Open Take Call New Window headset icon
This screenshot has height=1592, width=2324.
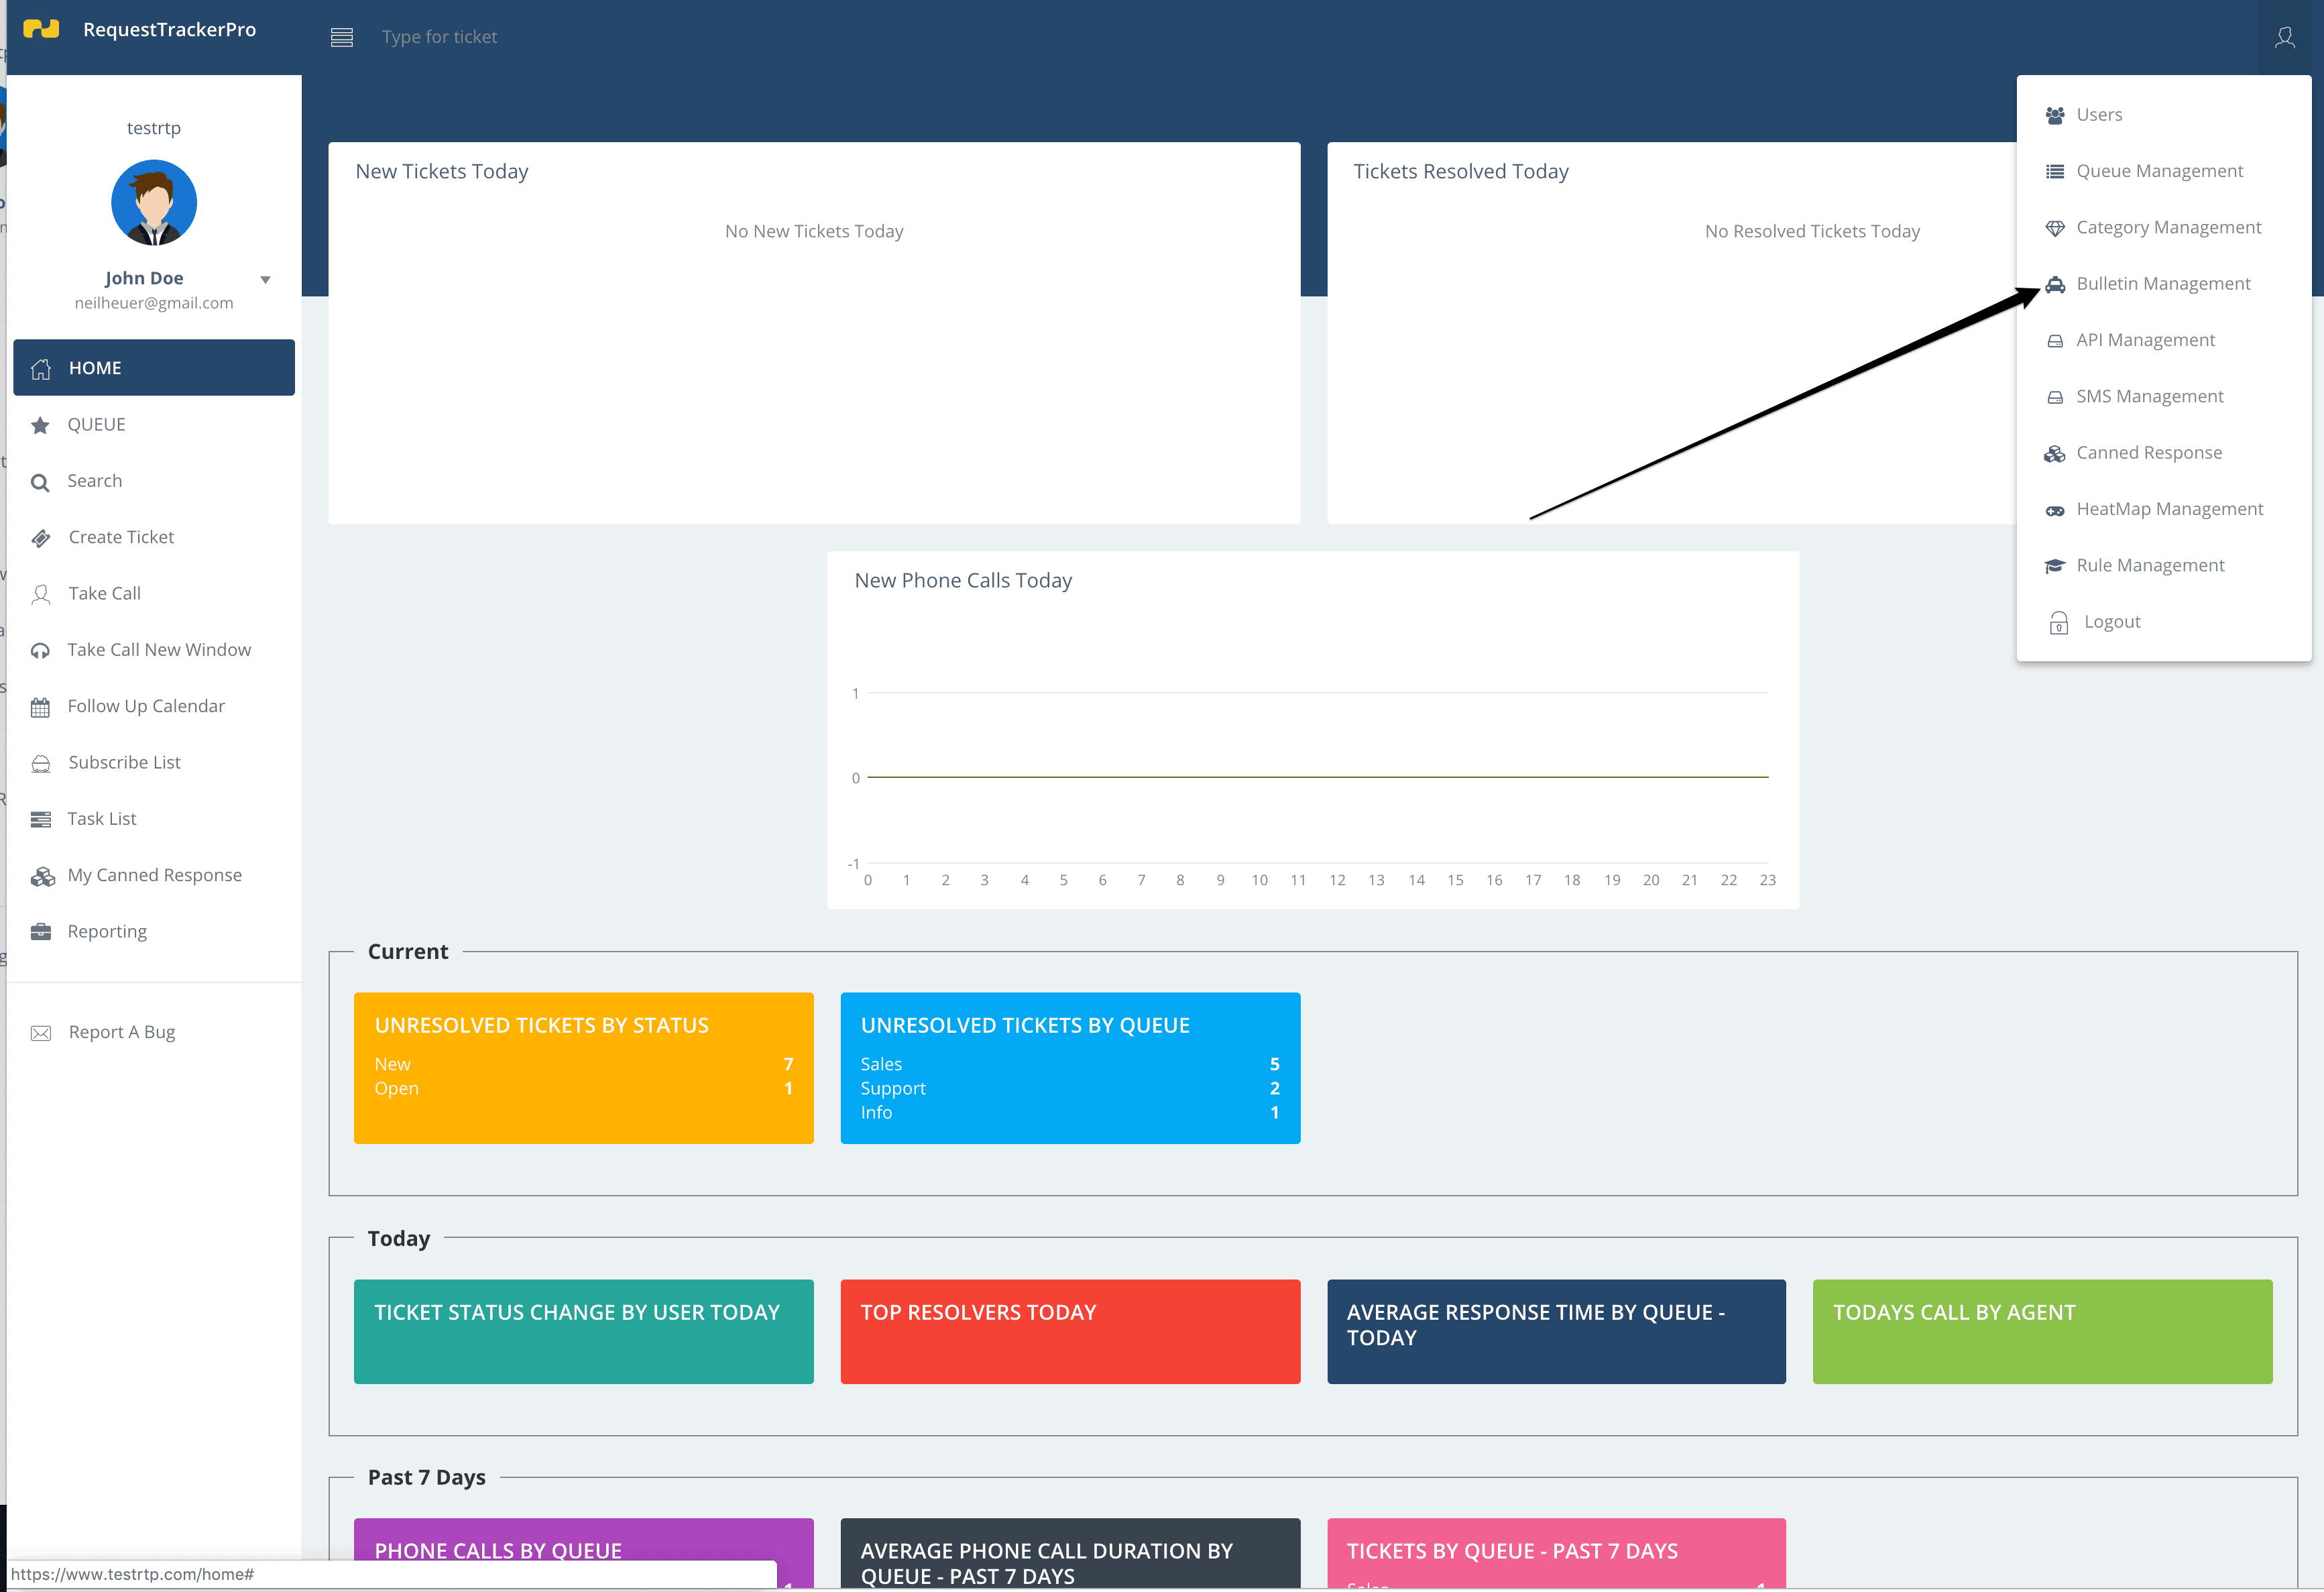click(x=41, y=650)
